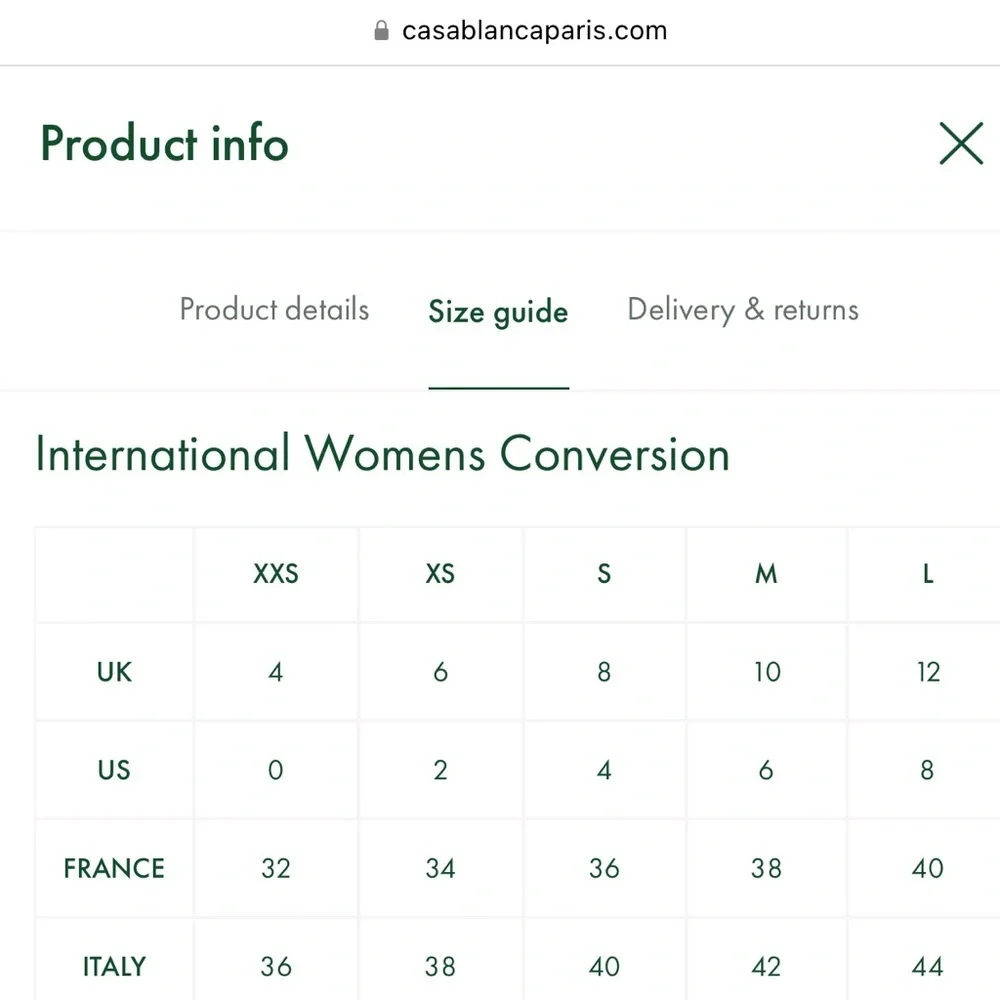Click UK size 10 cell
Viewport: 1000px width, 1000px height.
[x=766, y=672]
